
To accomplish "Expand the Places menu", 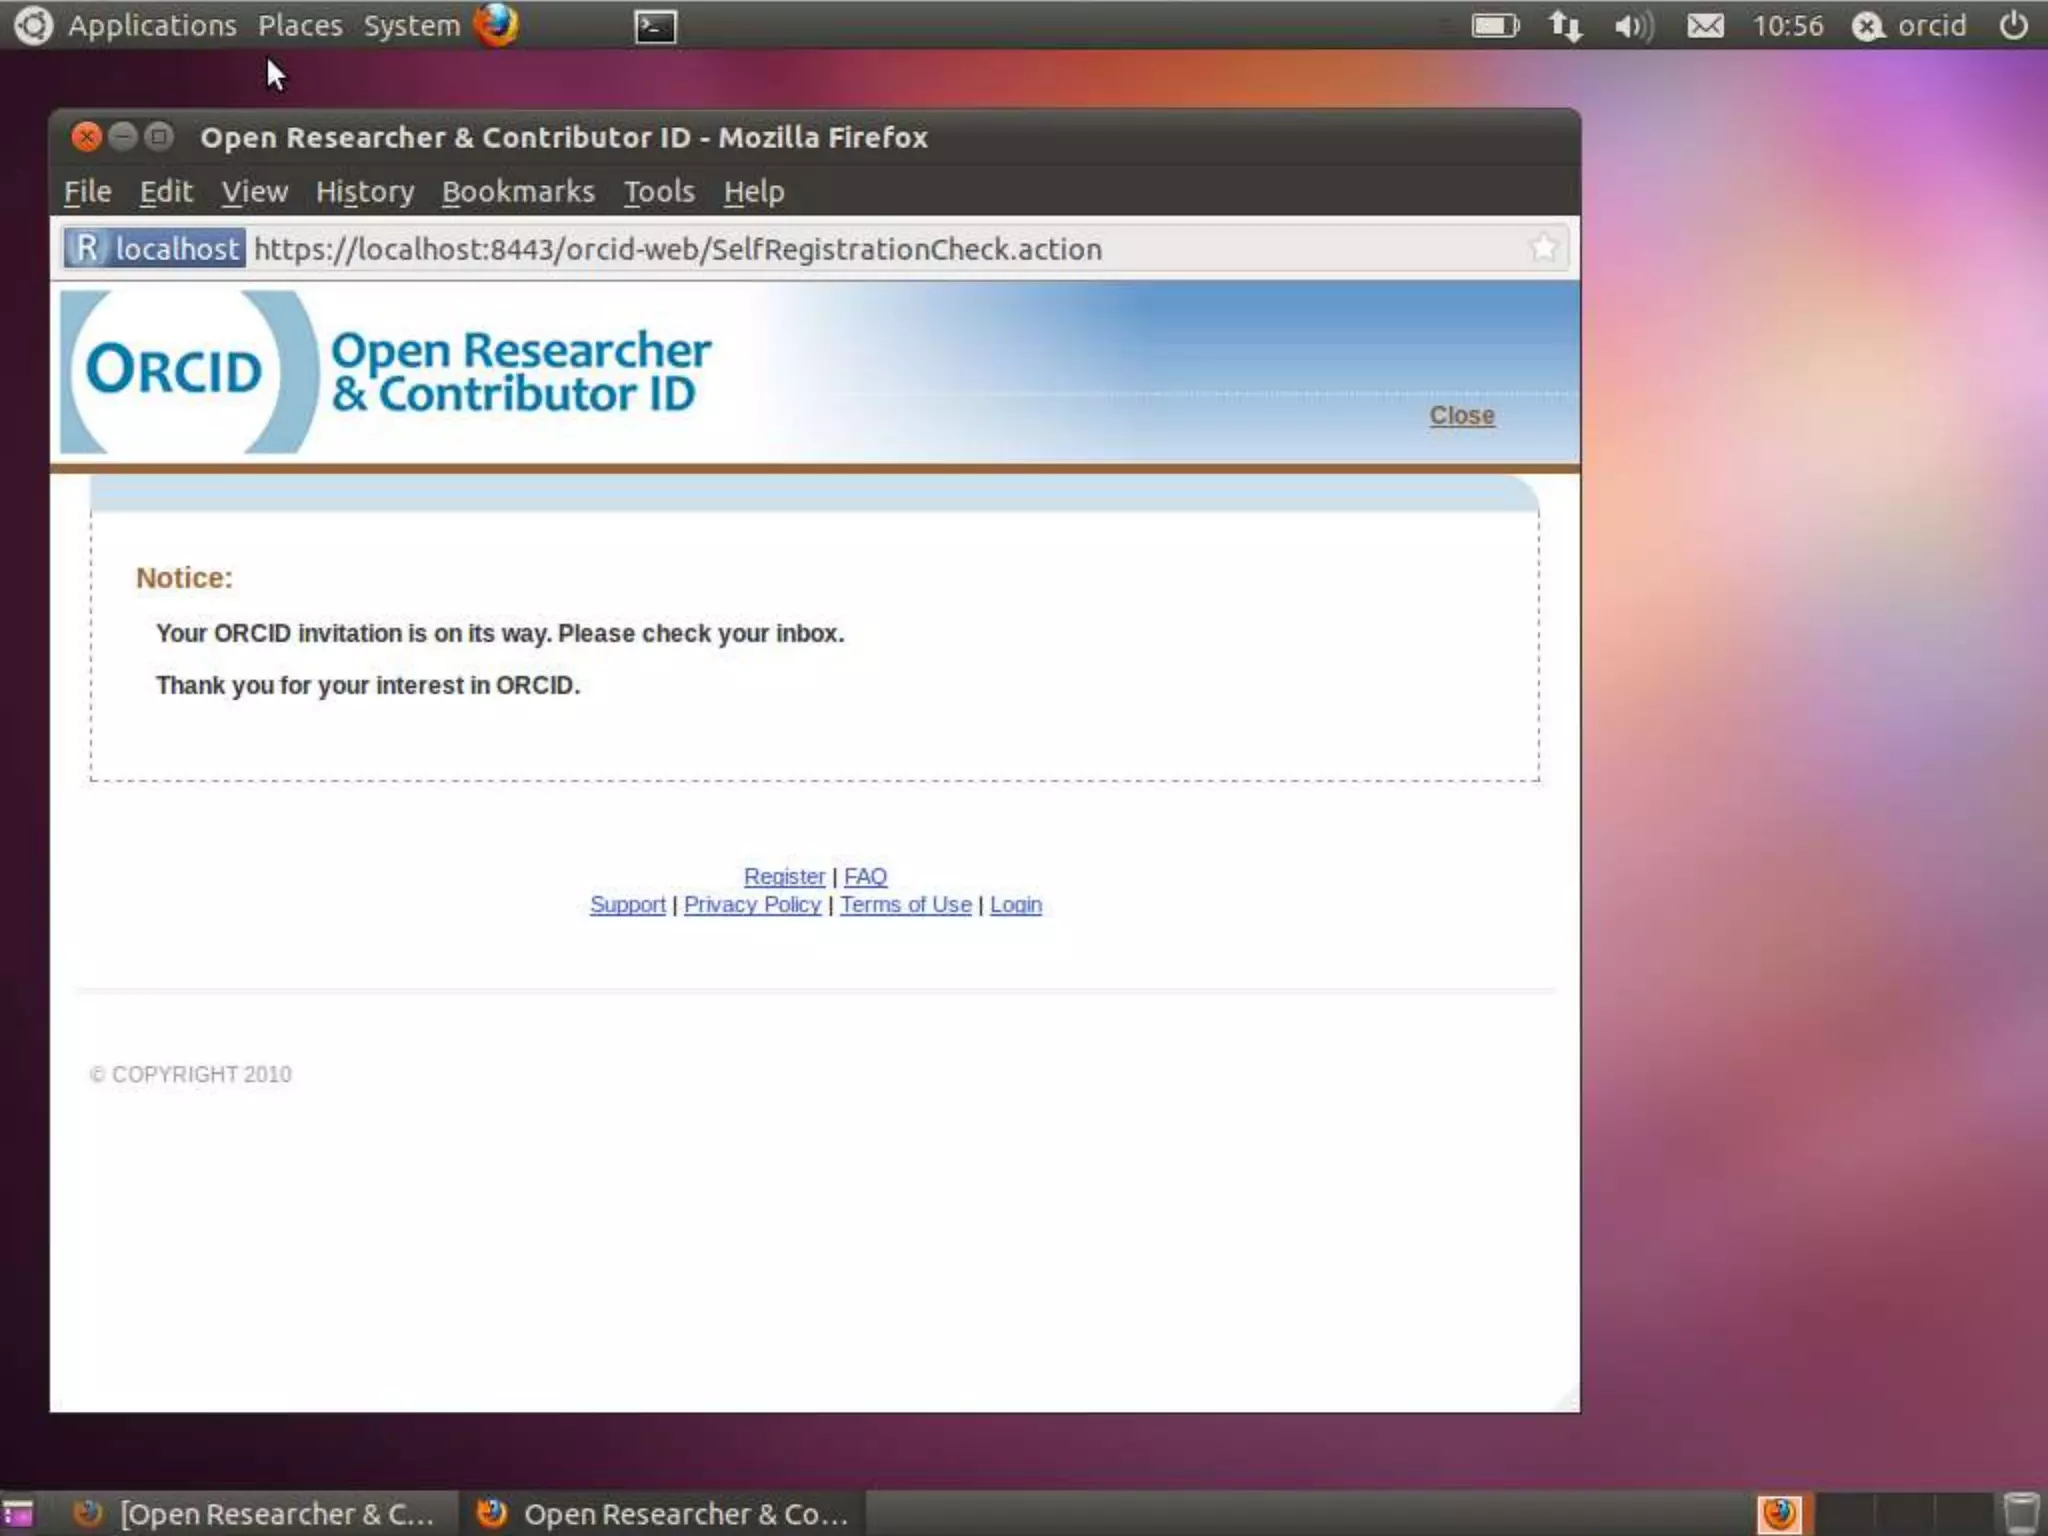I will 300,26.
